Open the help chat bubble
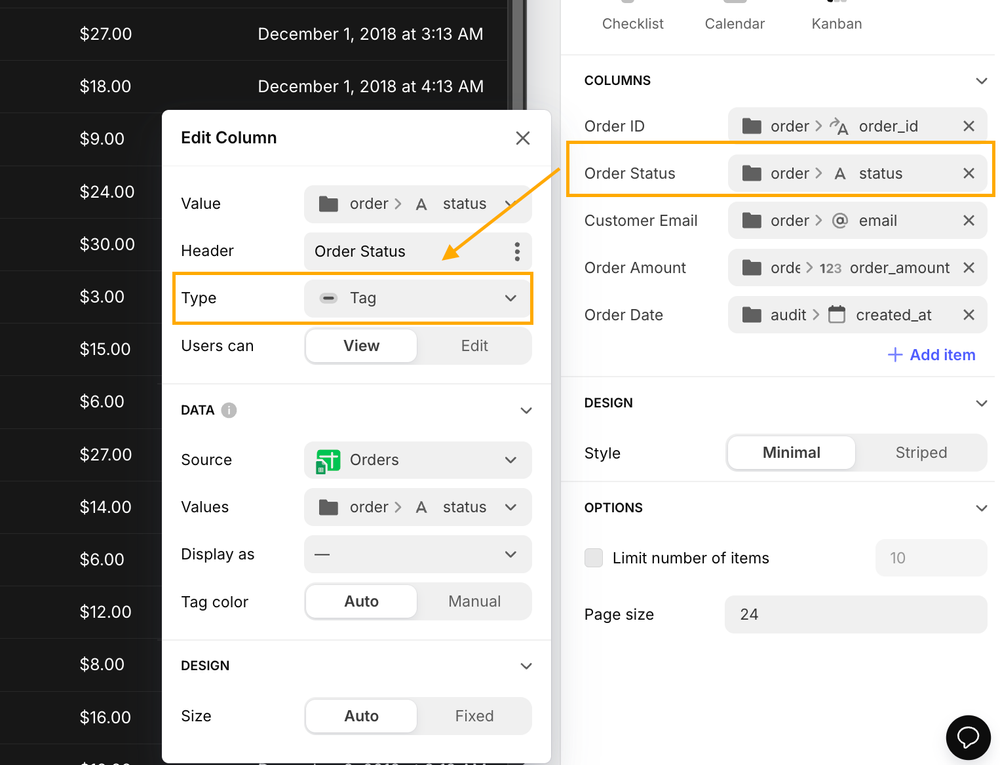This screenshot has width=1000, height=765. point(967,737)
